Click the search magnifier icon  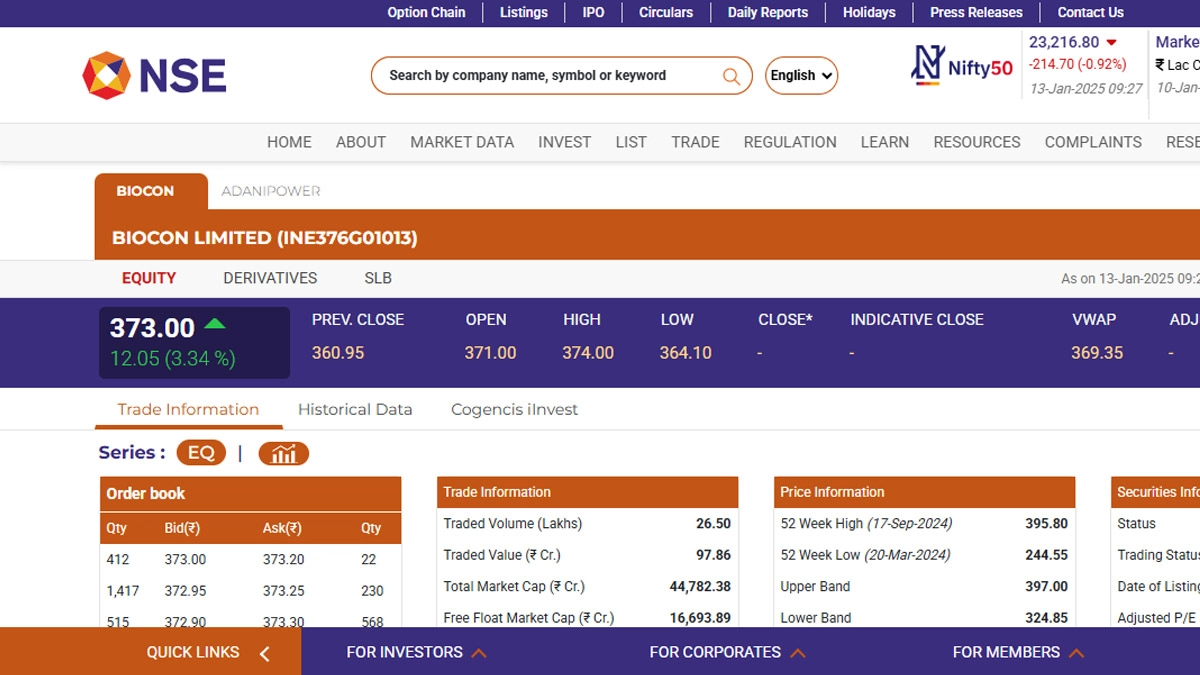click(x=732, y=76)
